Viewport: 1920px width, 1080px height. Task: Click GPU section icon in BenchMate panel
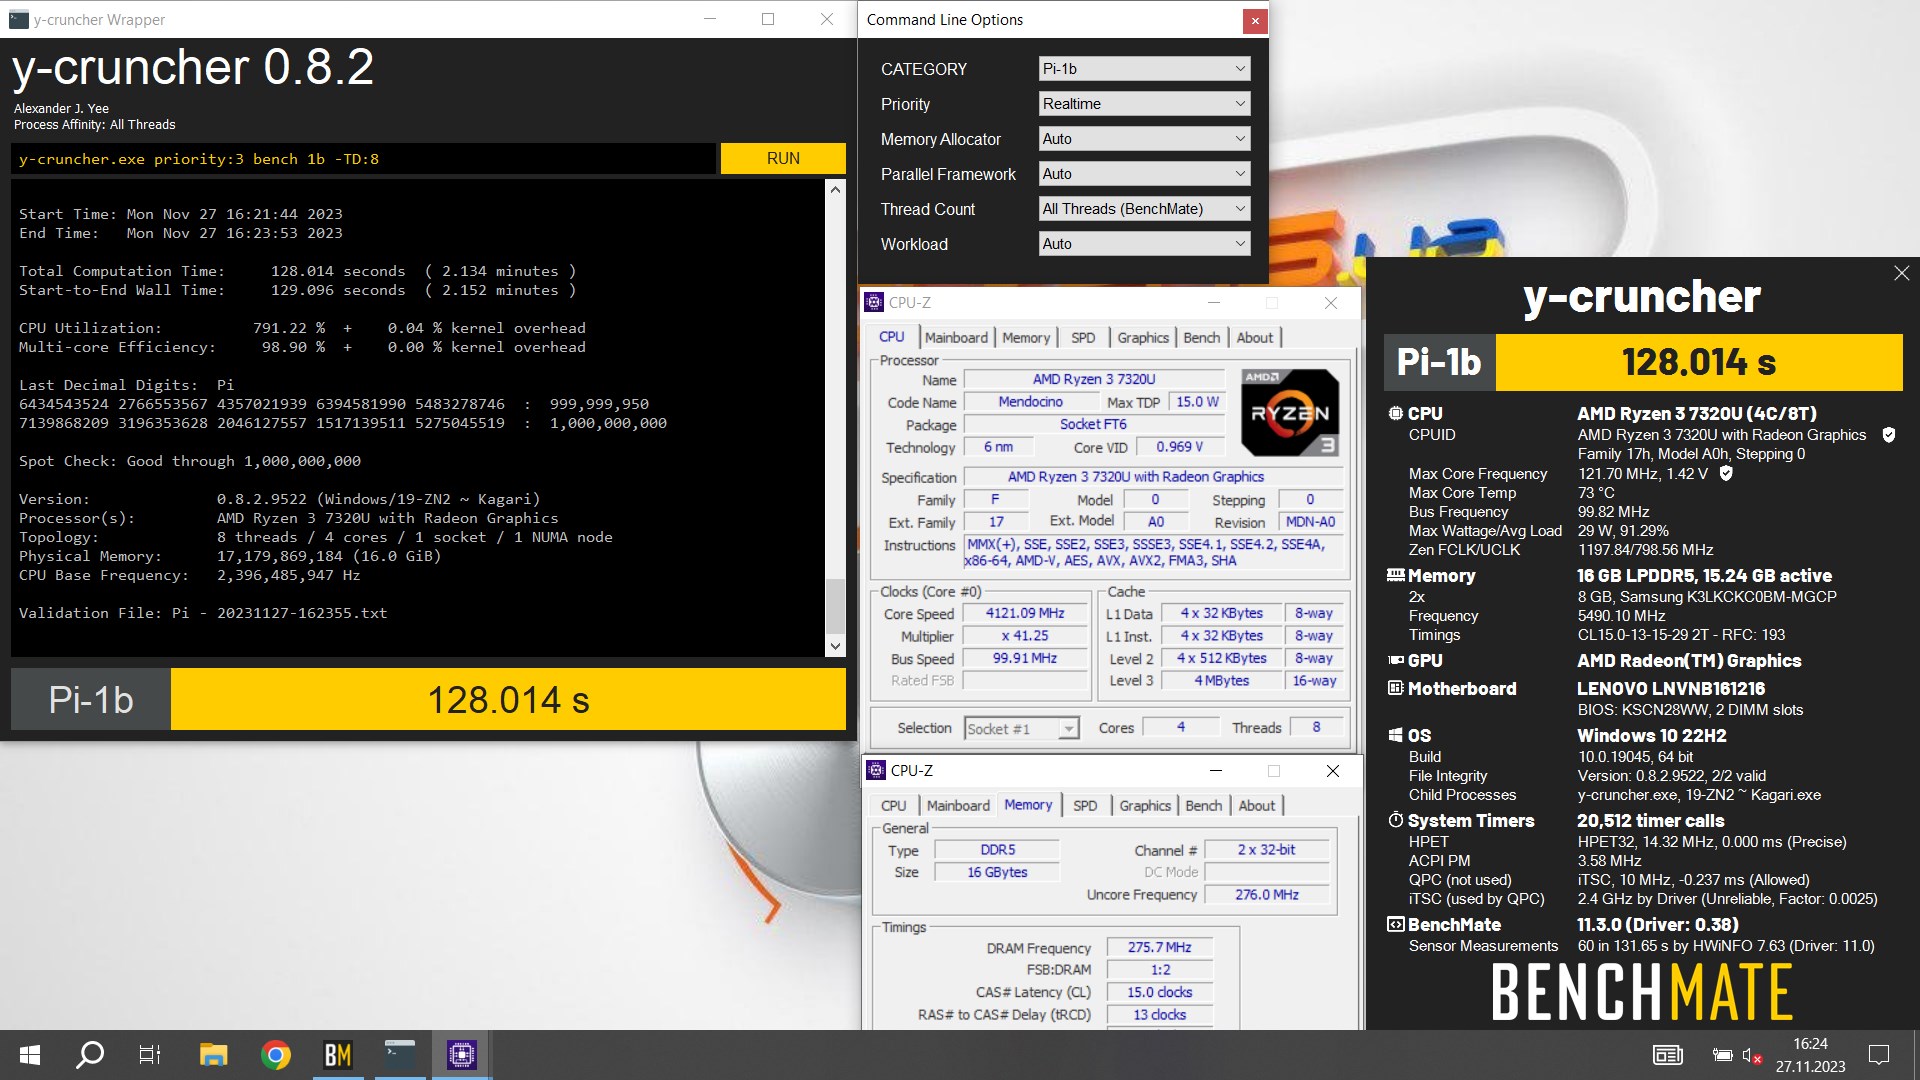click(1396, 660)
